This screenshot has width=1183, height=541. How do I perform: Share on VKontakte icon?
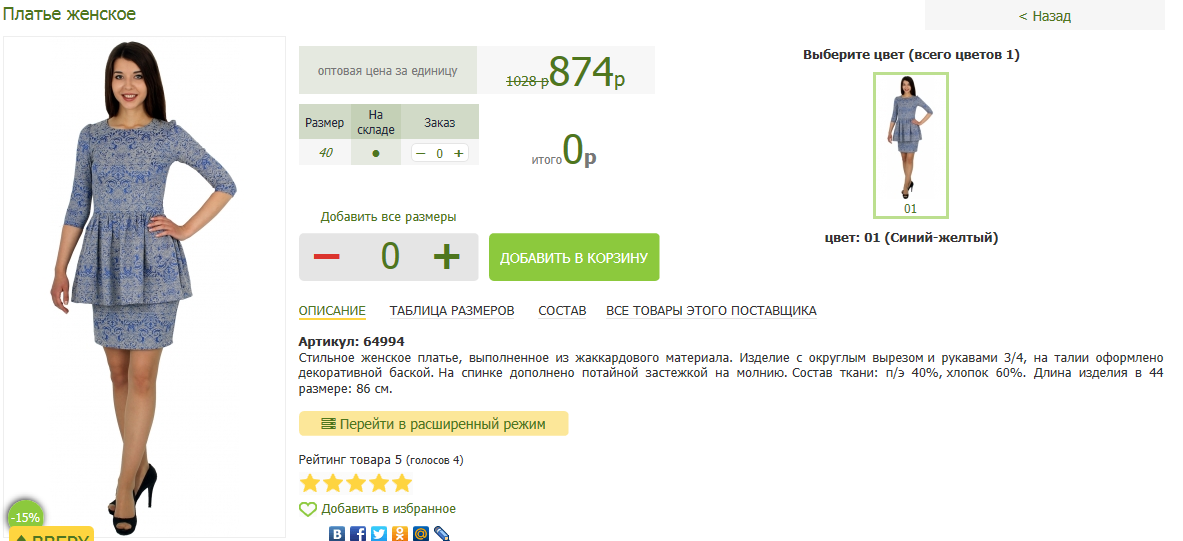(337, 533)
